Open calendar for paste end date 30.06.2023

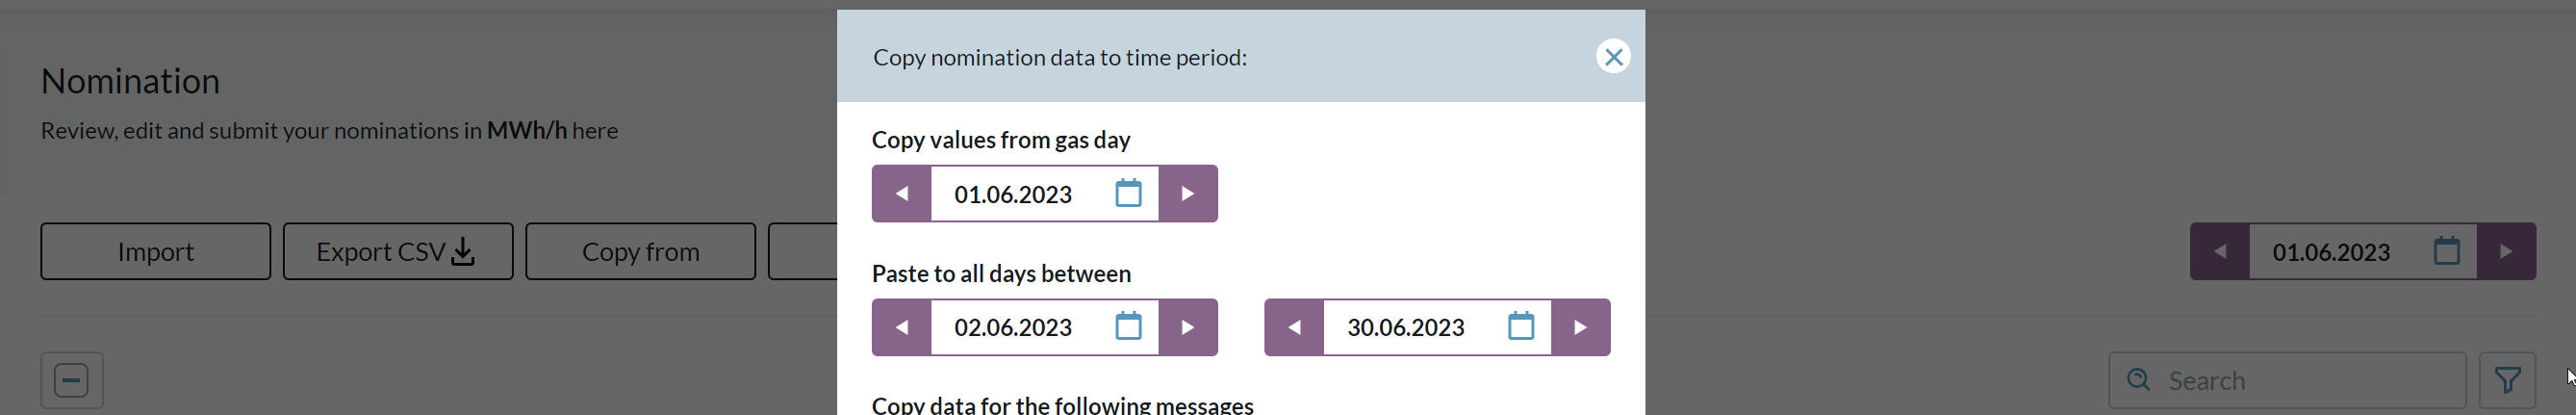pyautogui.click(x=1520, y=326)
